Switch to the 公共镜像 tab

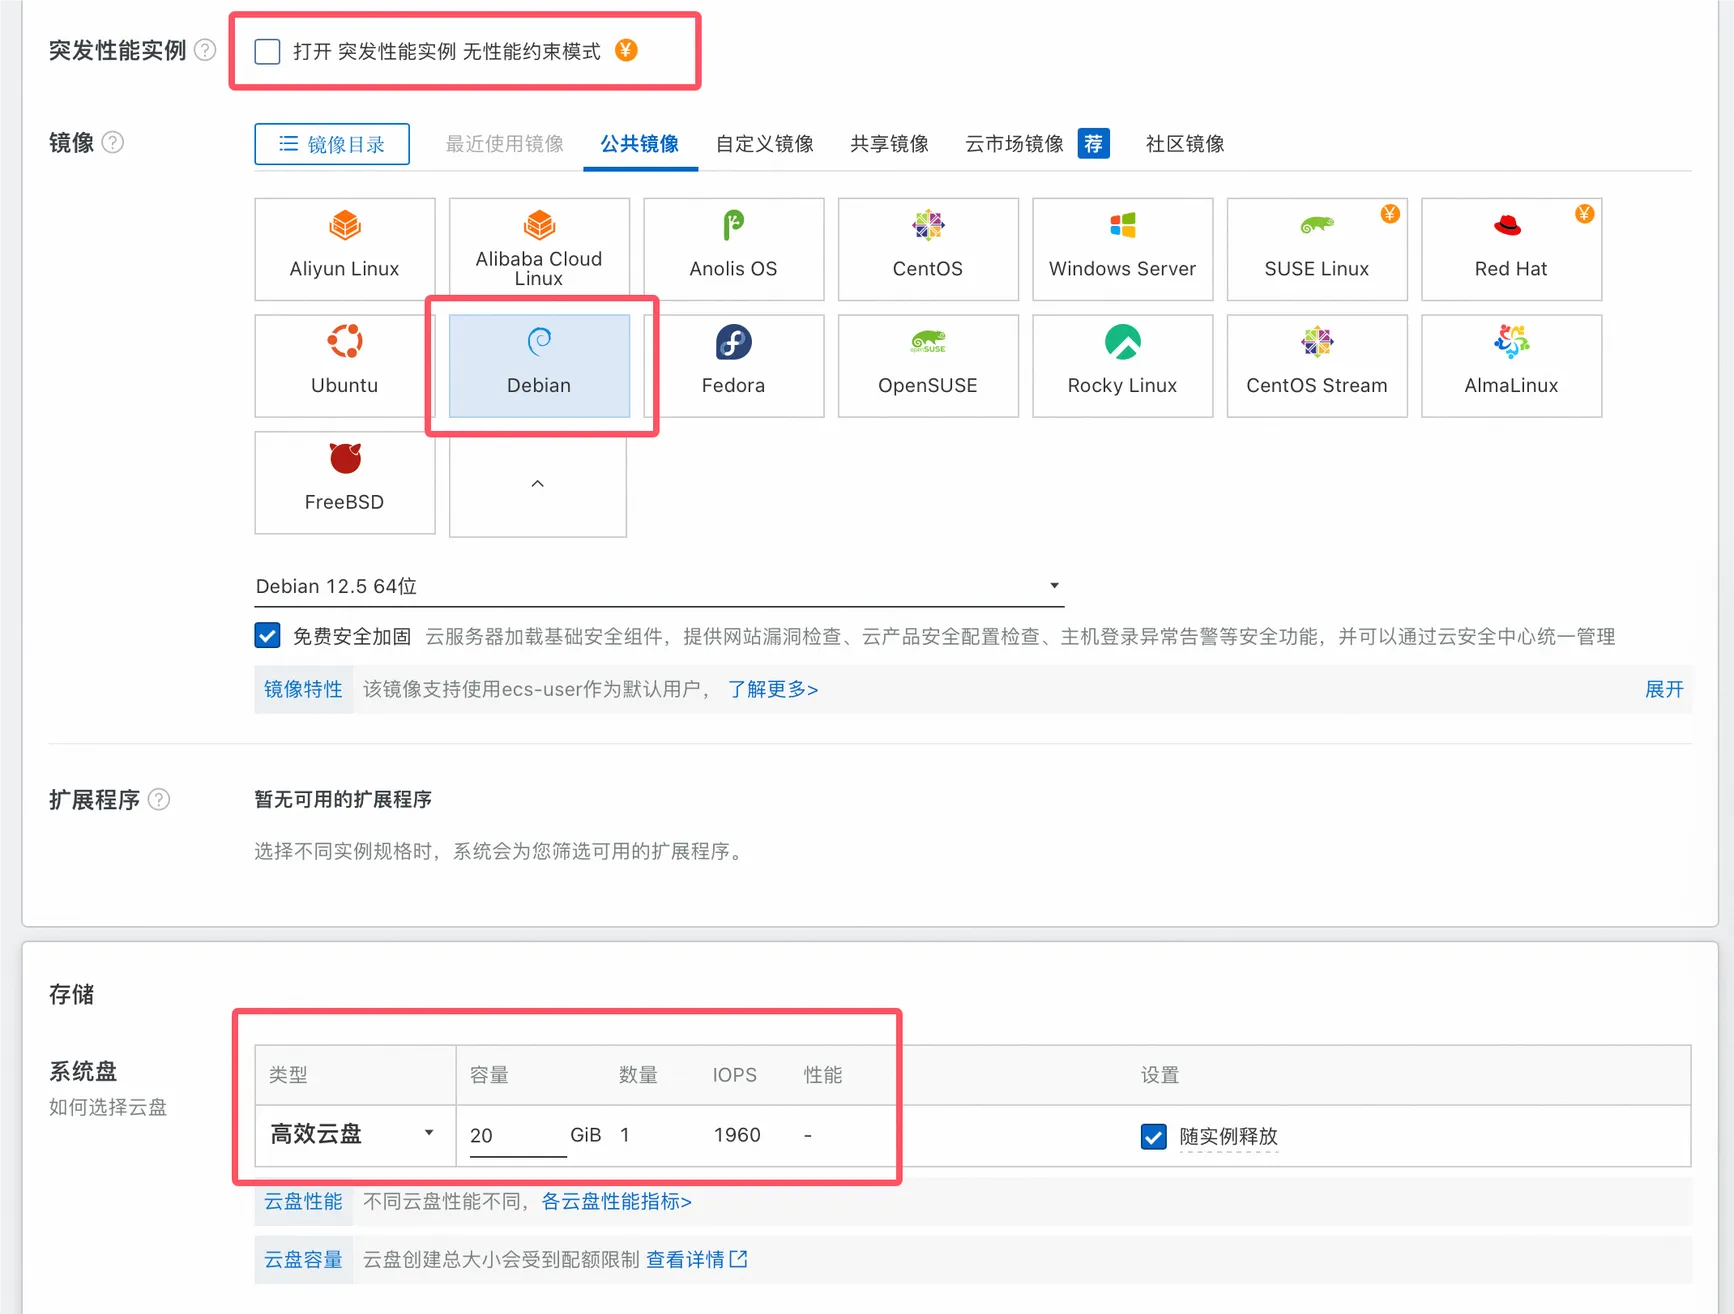pos(640,144)
